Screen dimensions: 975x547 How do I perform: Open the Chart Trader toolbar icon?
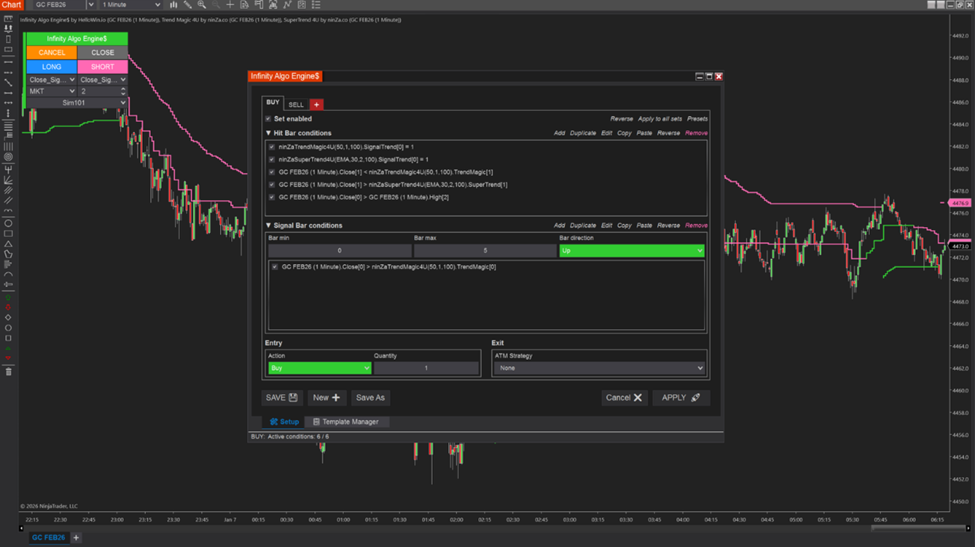[x=259, y=4]
